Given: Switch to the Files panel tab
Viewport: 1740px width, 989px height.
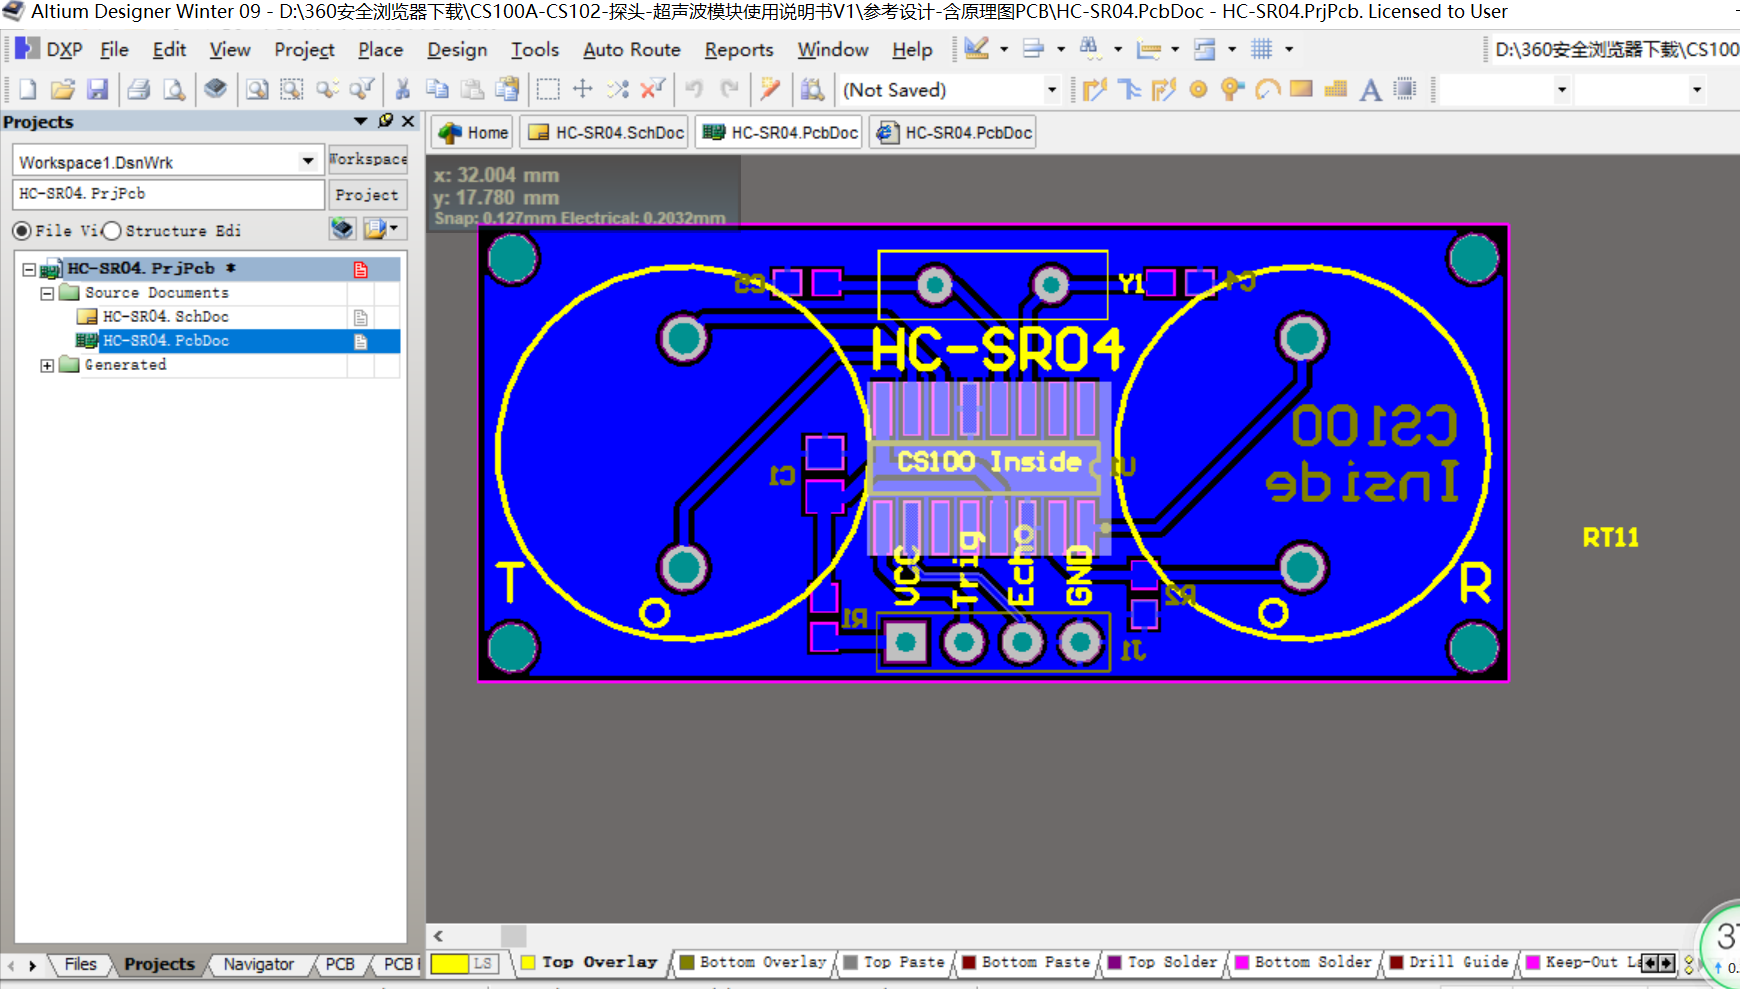Looking at the screenshot, I should (80, 964).
